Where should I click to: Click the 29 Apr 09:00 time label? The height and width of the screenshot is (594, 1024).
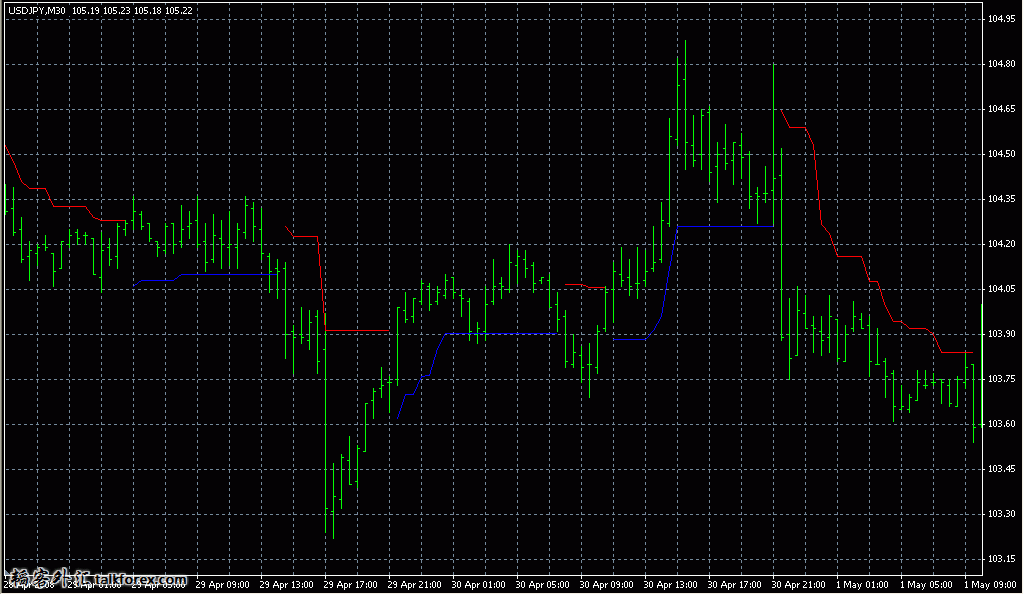point(223,585)
